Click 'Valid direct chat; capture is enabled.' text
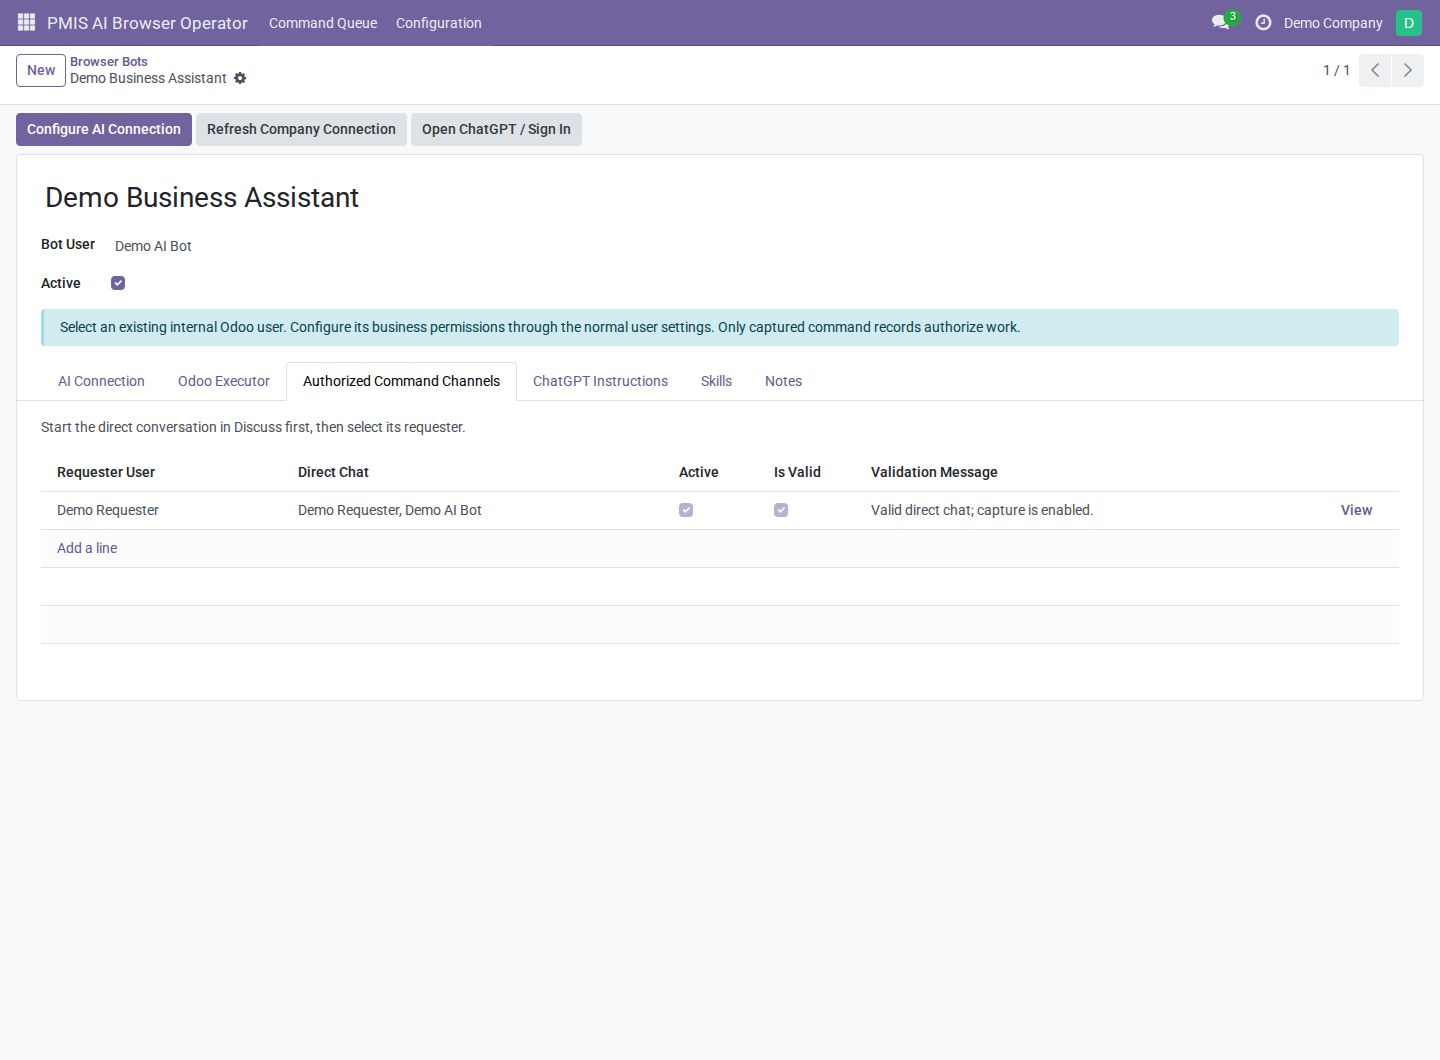Image resolution: width=1440 pixels, height=1060 pixels. [x=982, y=510]
